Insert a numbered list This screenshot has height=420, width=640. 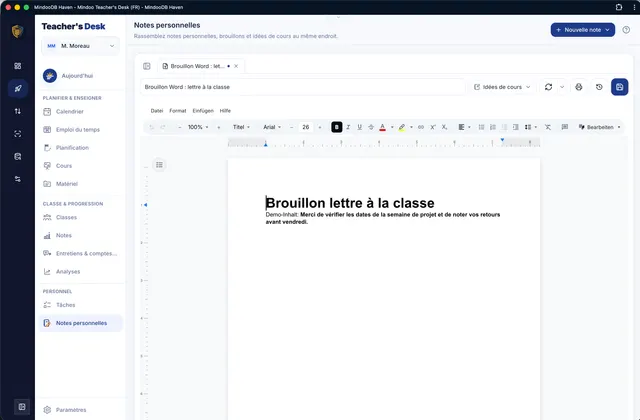[493, 127]
